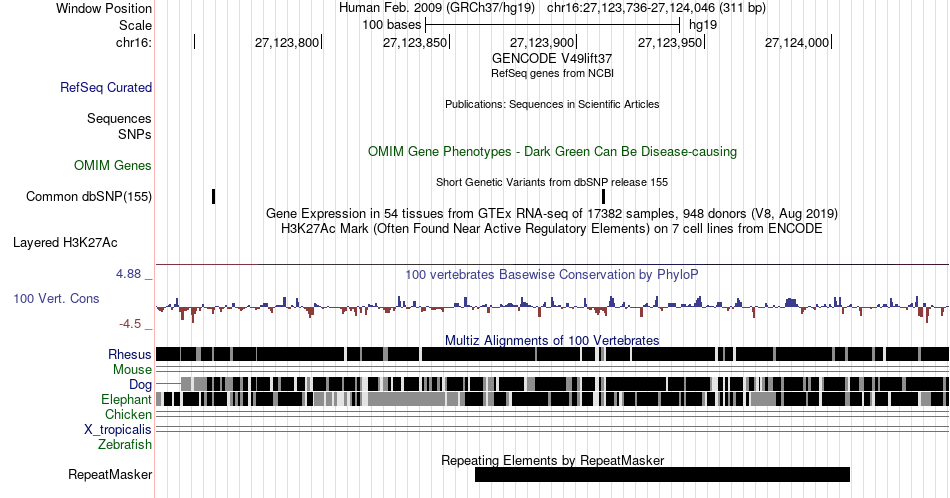The height and width of the screenshot is (498, 950).
Task: Click the -4.5 PhyloP lower value
Action: click(130, 324)
